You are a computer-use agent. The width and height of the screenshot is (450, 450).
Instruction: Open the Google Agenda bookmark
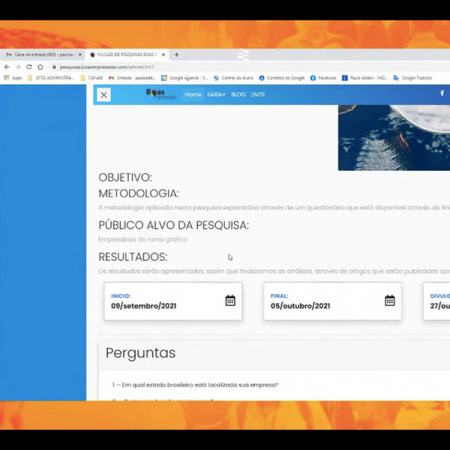184,78
